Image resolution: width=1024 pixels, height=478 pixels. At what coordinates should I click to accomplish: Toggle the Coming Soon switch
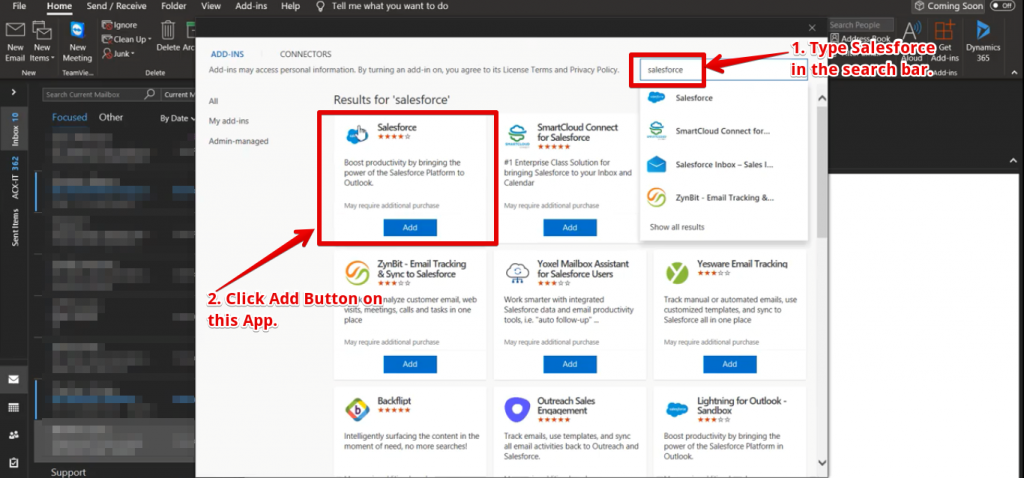1001,6
